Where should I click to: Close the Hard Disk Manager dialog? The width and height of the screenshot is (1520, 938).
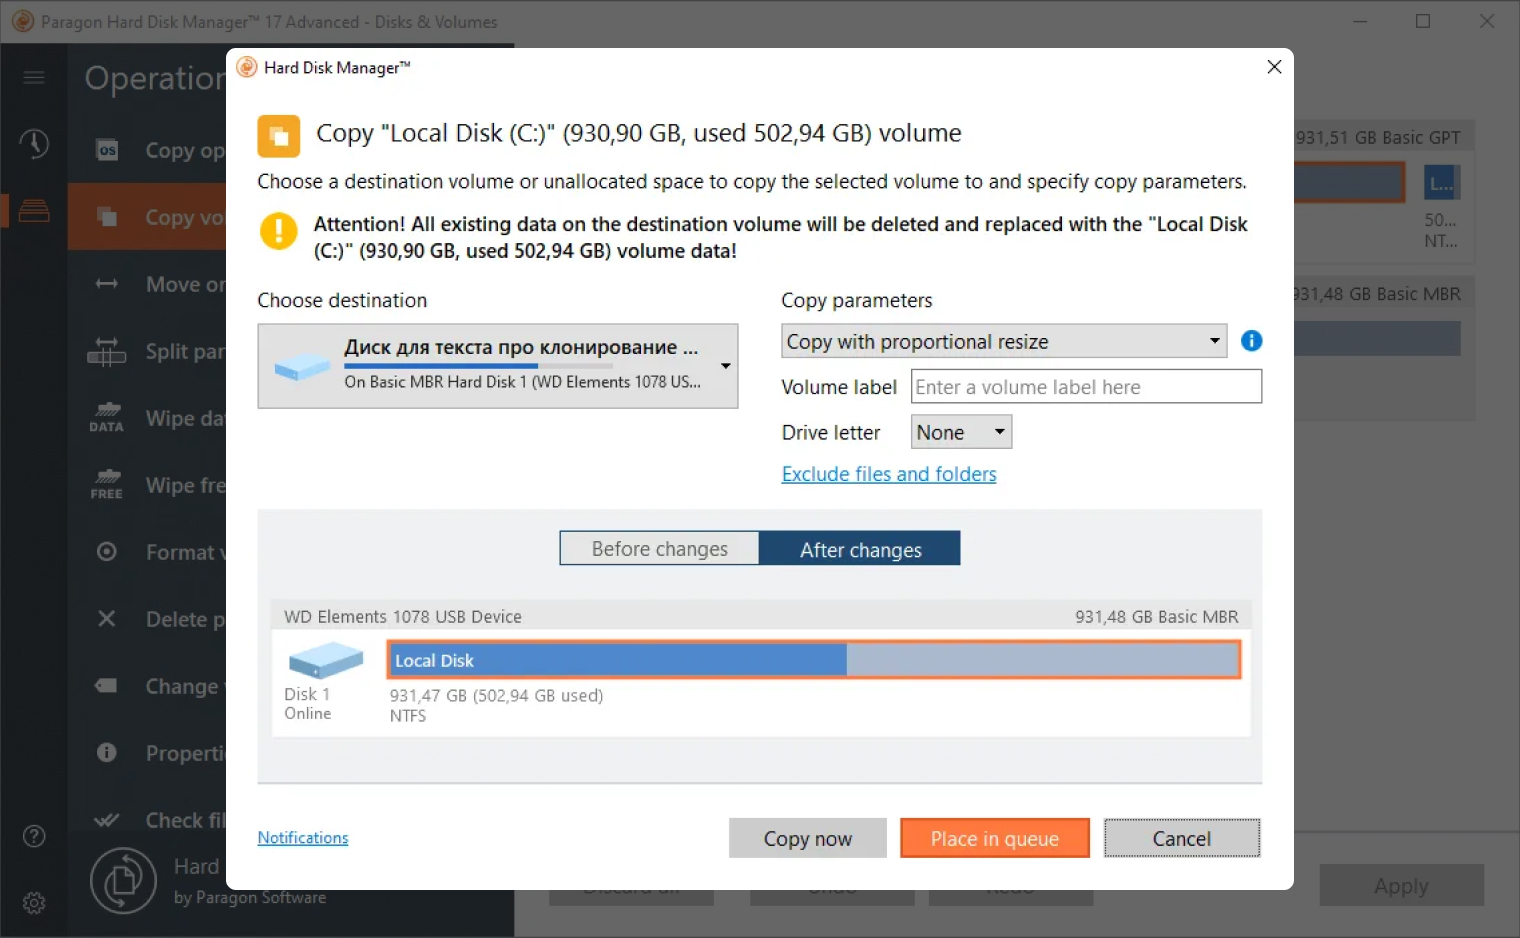tap(1274, 67)
